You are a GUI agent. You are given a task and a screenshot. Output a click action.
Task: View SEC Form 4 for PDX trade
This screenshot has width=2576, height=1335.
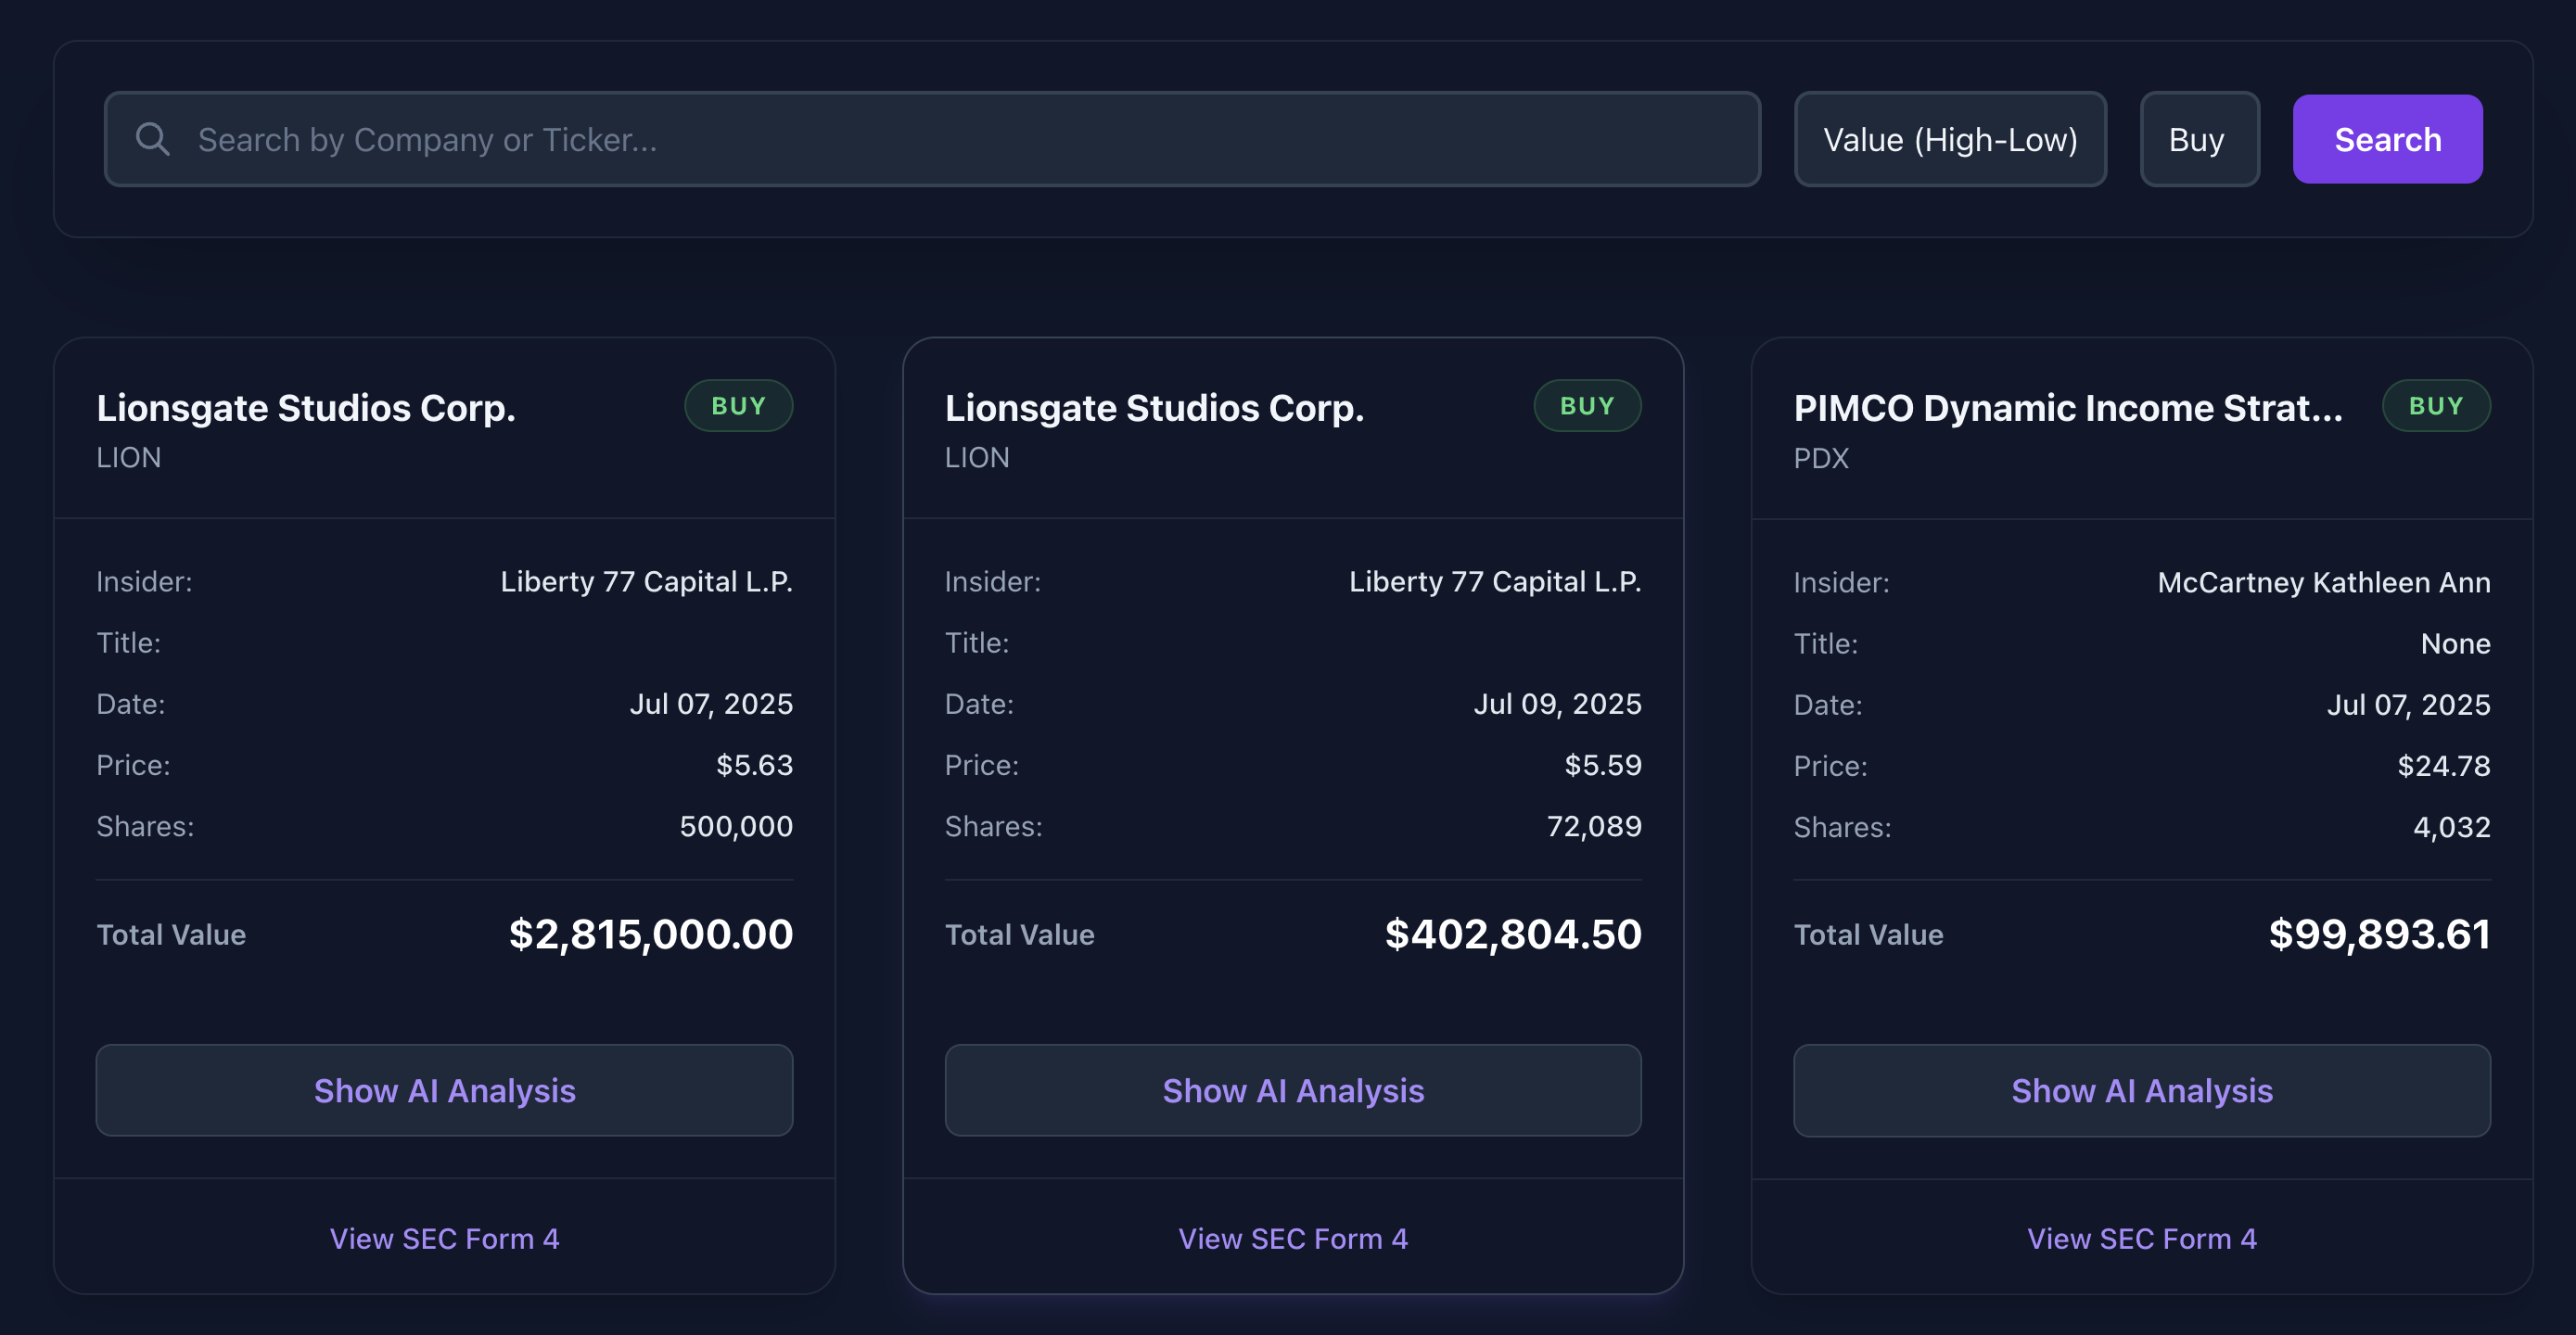tap(2142, 1238)
